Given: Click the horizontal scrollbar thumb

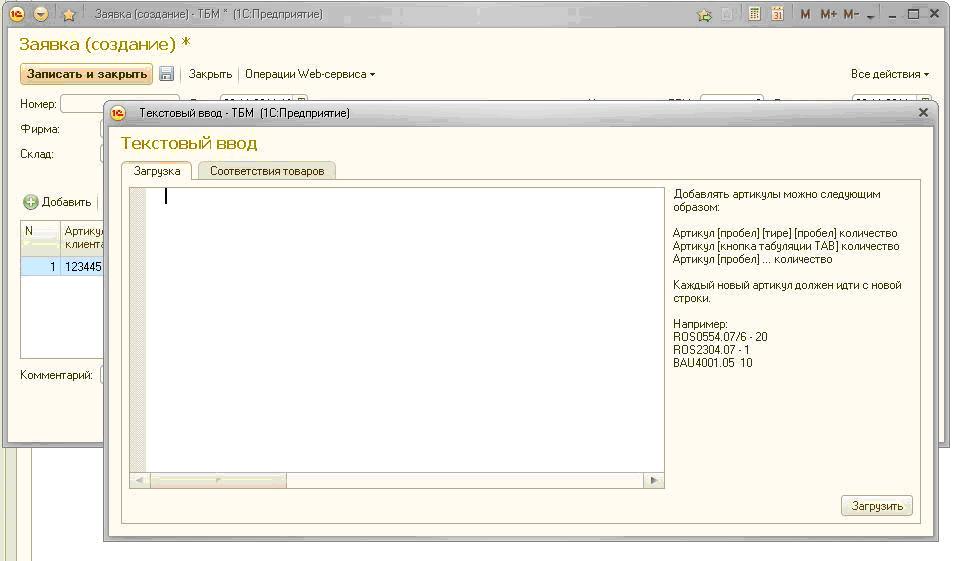Looking at the screenshot, I should (218, 480).
